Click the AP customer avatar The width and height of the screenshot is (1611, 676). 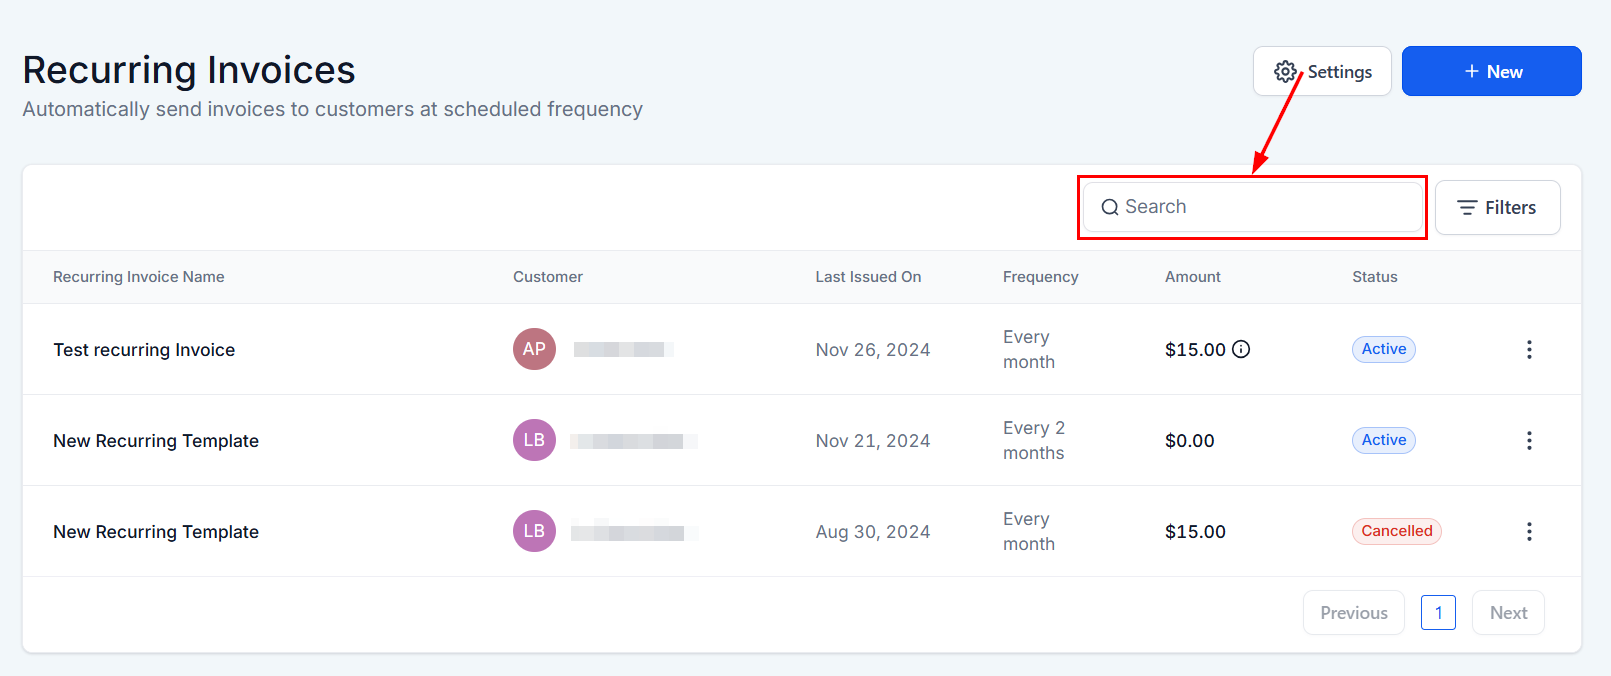[534, 349]
